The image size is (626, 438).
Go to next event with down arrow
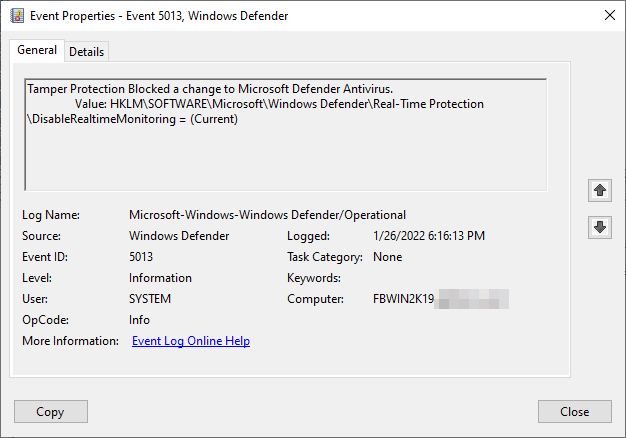600,228
